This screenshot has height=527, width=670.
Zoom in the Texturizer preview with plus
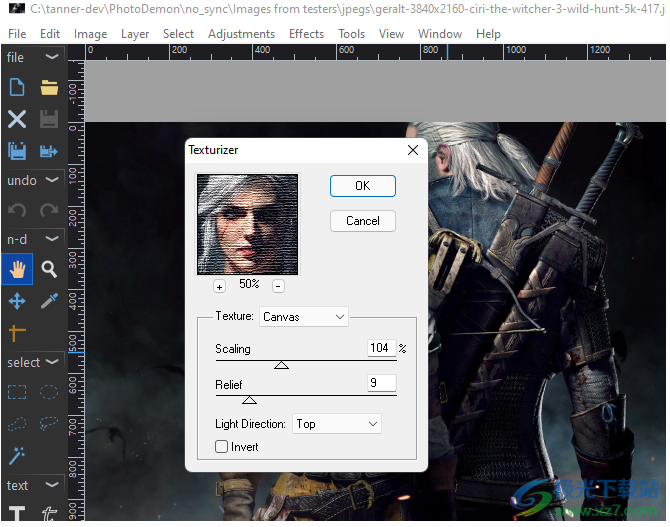[x=219, y=287]
